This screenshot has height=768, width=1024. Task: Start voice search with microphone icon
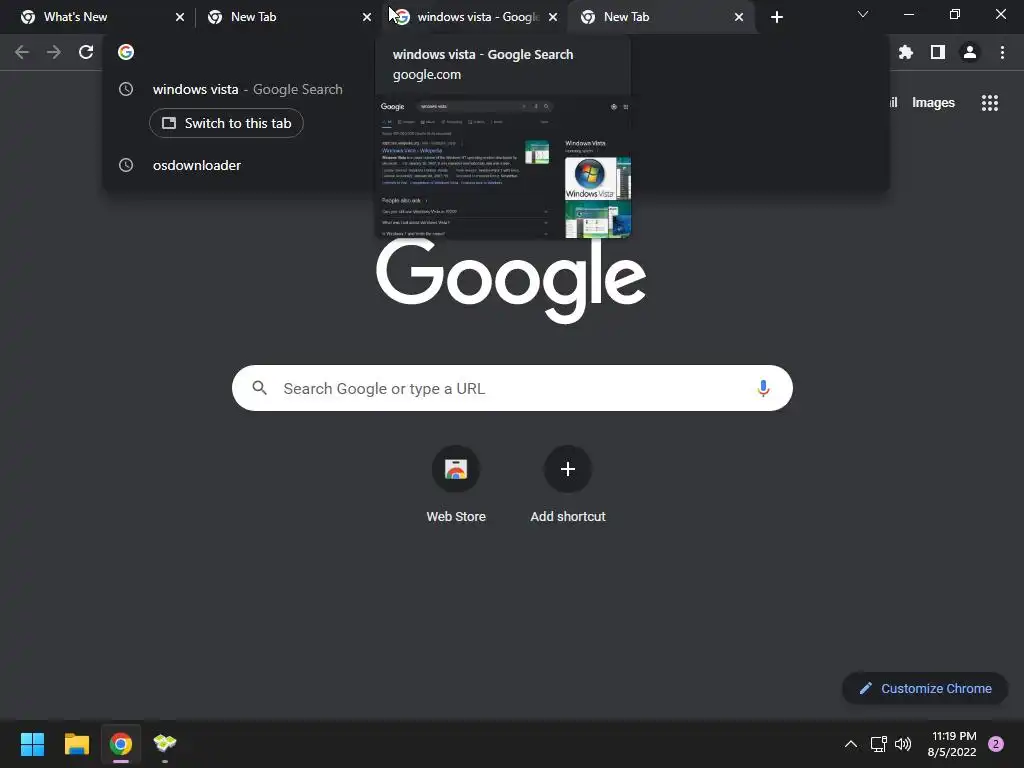763,388
